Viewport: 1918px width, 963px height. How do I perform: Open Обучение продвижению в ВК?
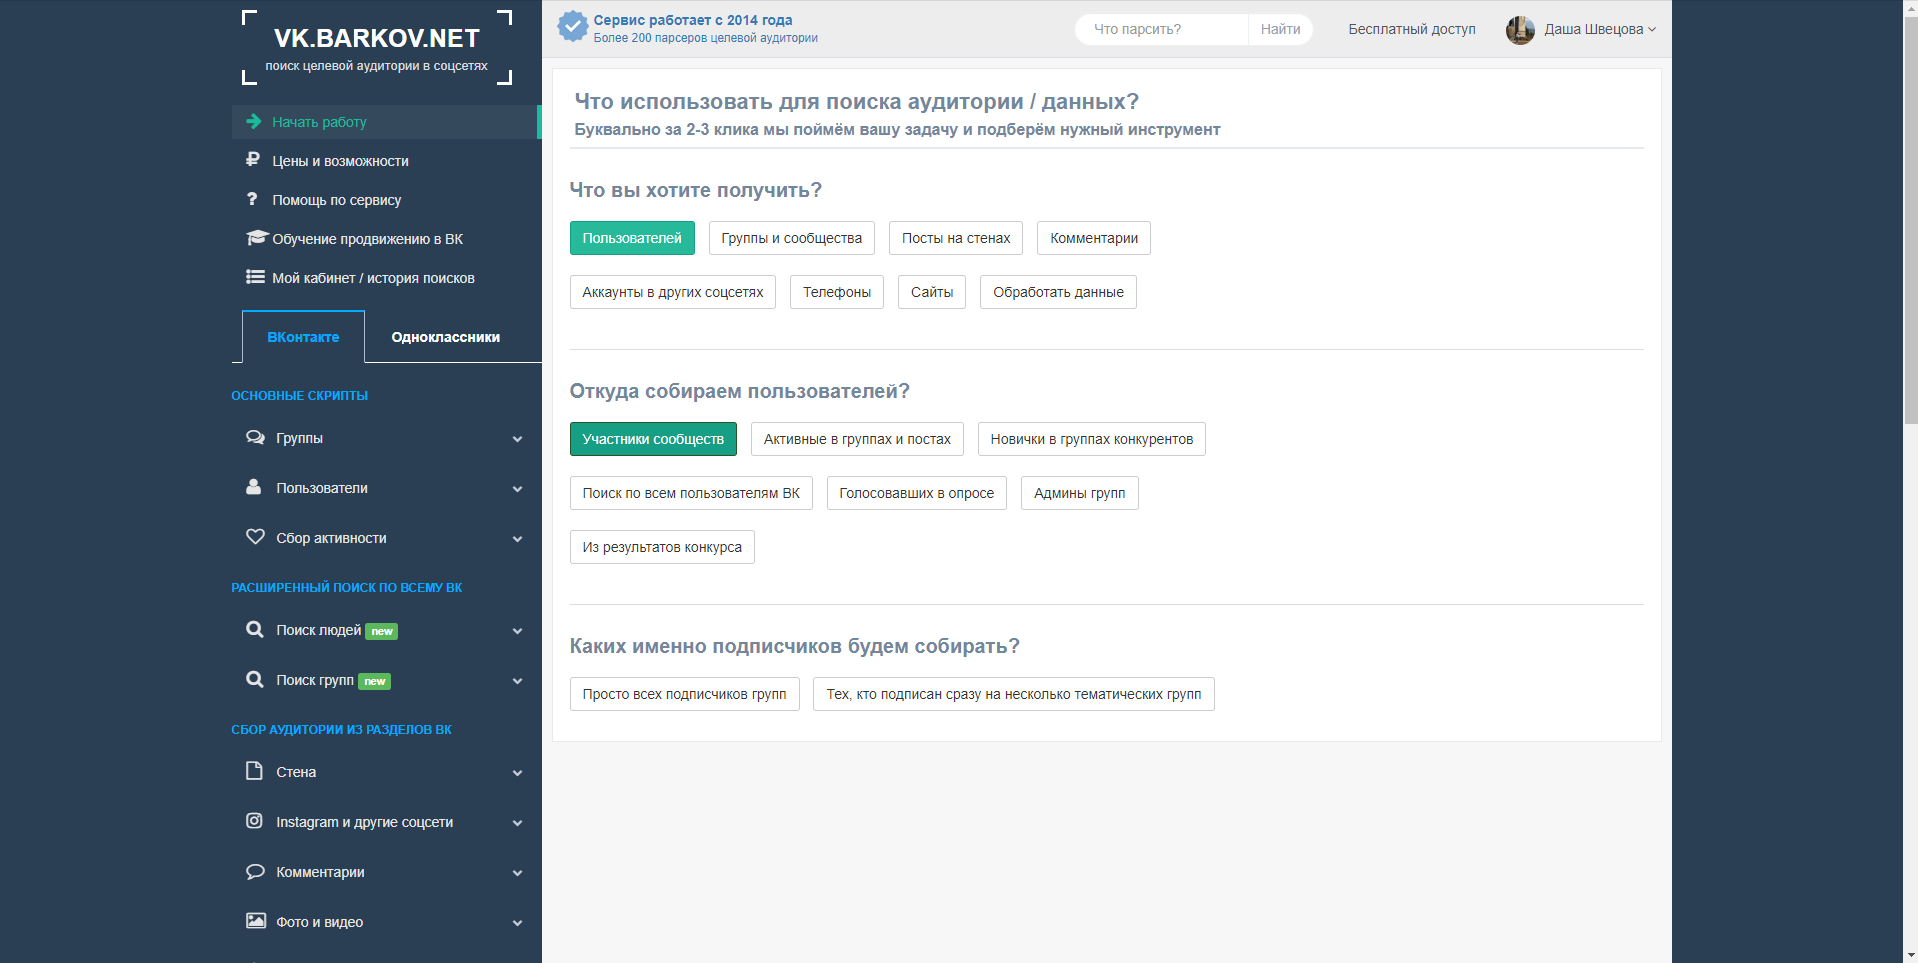pos(386,239)
